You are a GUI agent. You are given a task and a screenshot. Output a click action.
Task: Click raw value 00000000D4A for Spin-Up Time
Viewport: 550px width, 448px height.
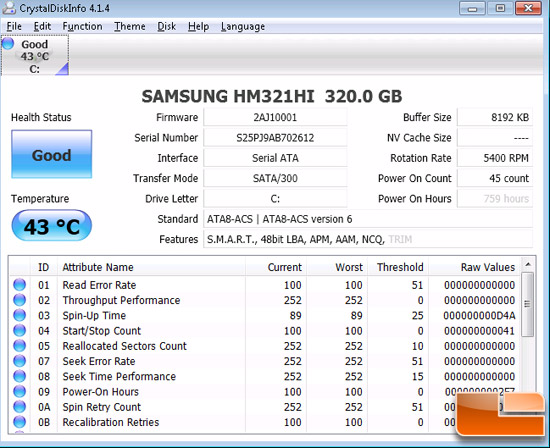479,315
